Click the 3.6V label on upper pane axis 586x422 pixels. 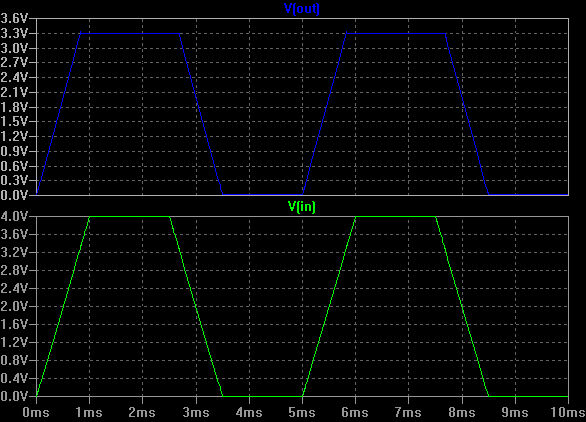pos(14,19)
